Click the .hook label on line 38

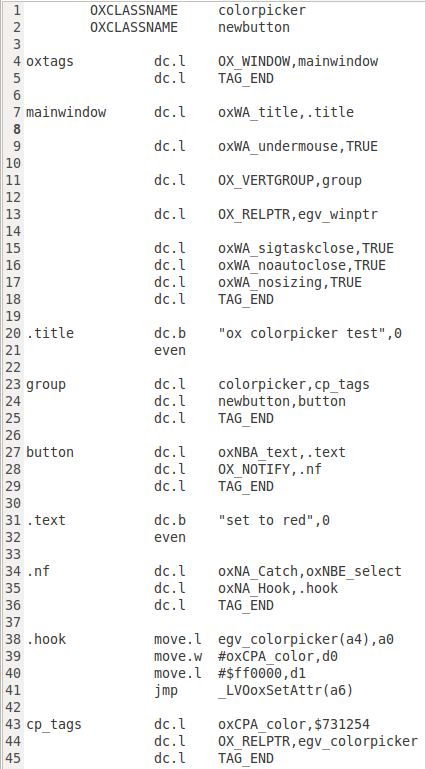46,640
